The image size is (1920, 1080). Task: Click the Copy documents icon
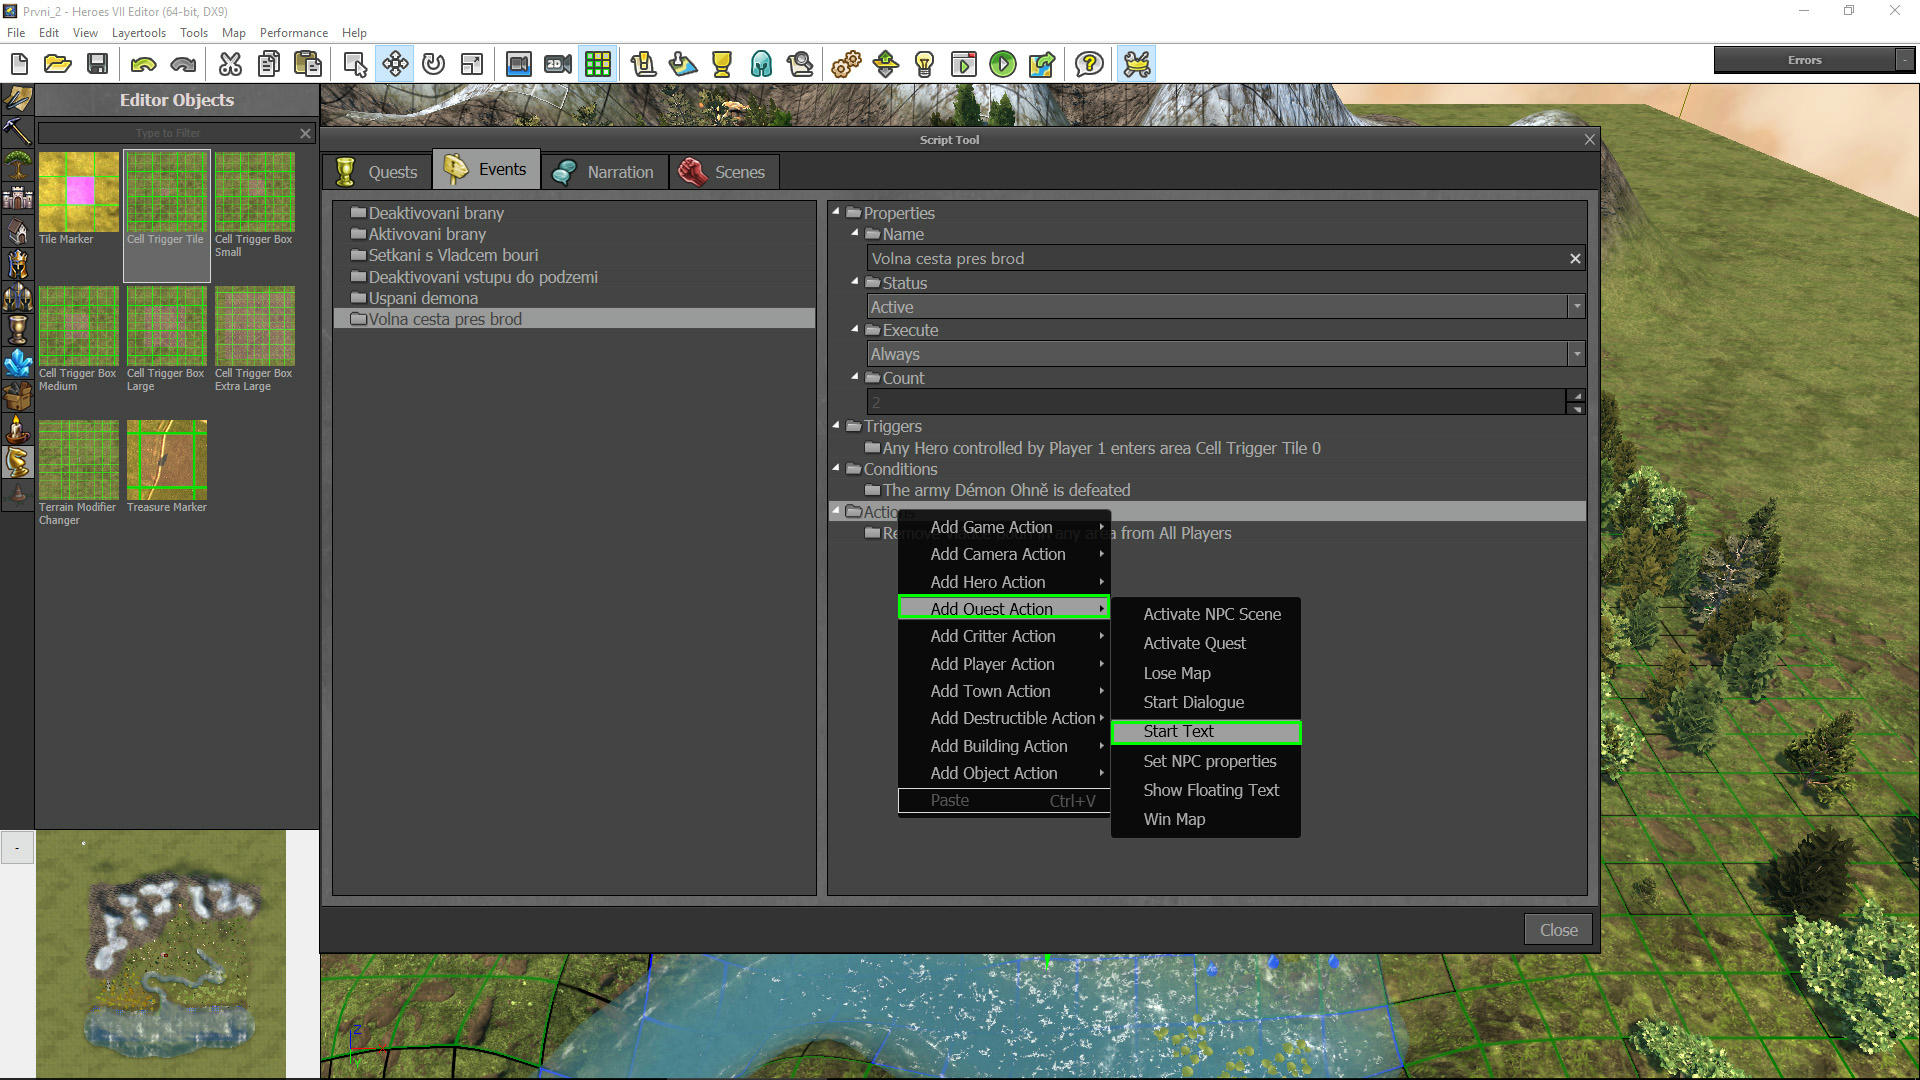(269, 64)
